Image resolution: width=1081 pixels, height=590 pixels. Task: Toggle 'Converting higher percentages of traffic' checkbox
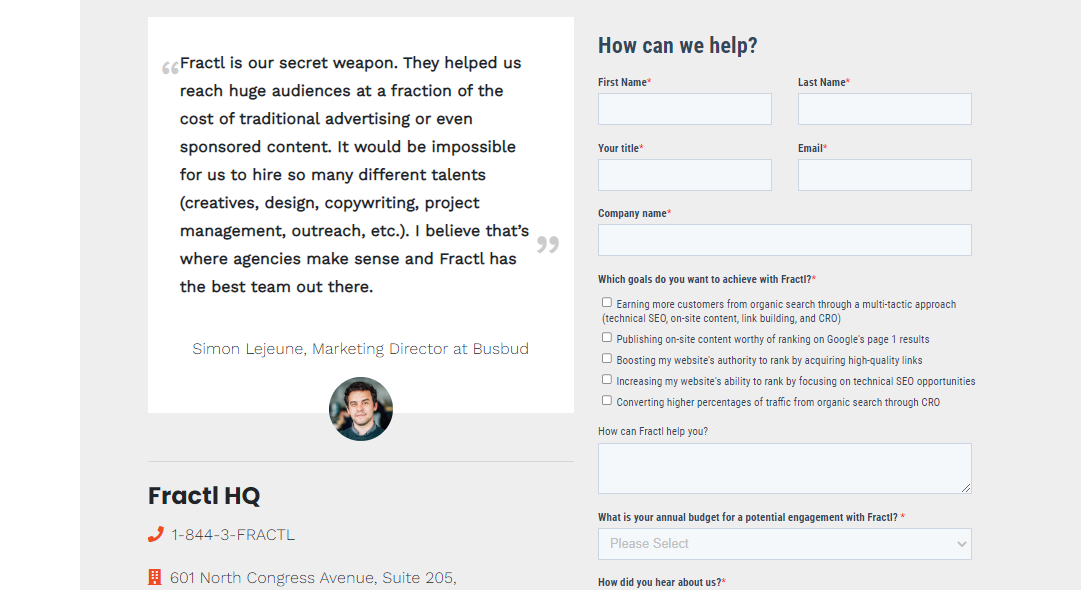pyautogui.click(x=607, y=400)
